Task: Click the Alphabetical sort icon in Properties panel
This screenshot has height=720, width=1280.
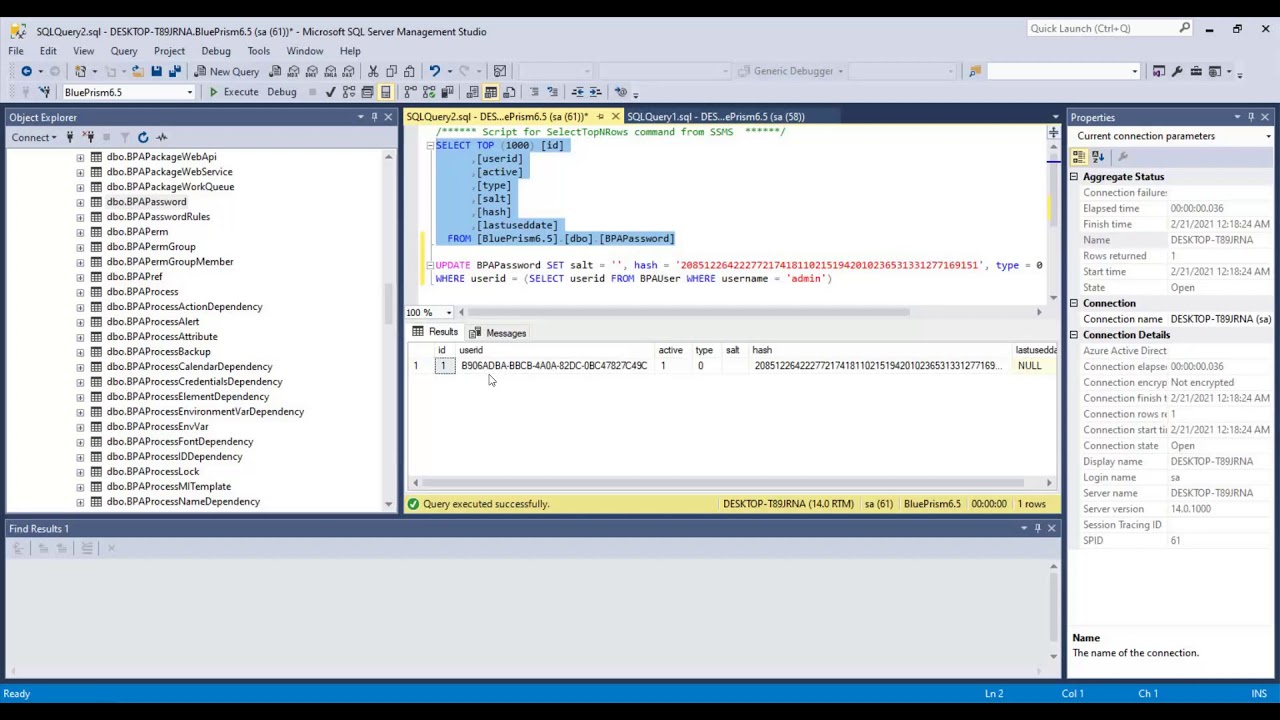Action: click(1097, 157)
